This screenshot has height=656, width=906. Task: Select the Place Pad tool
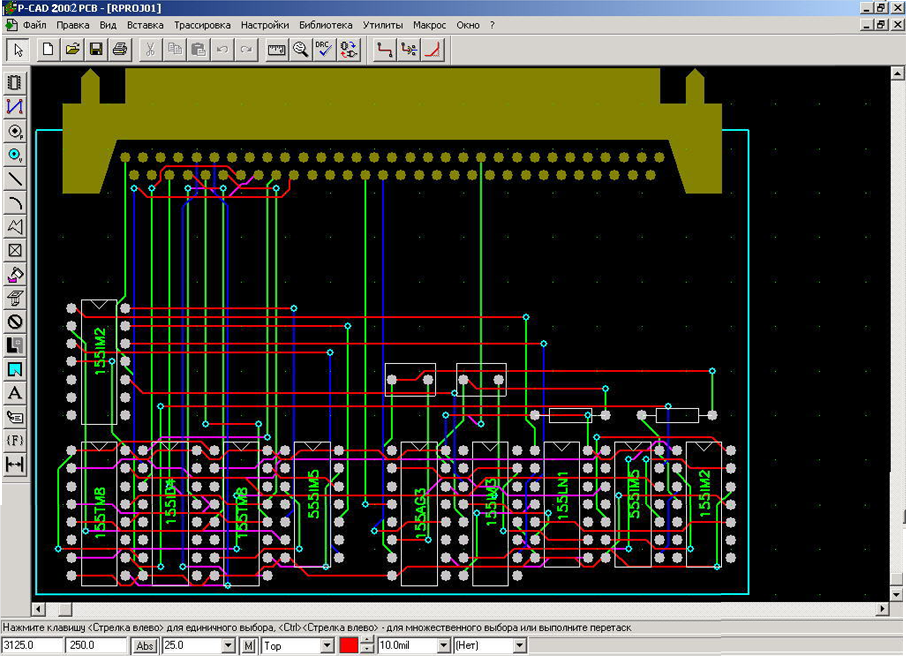click(15, 131)
